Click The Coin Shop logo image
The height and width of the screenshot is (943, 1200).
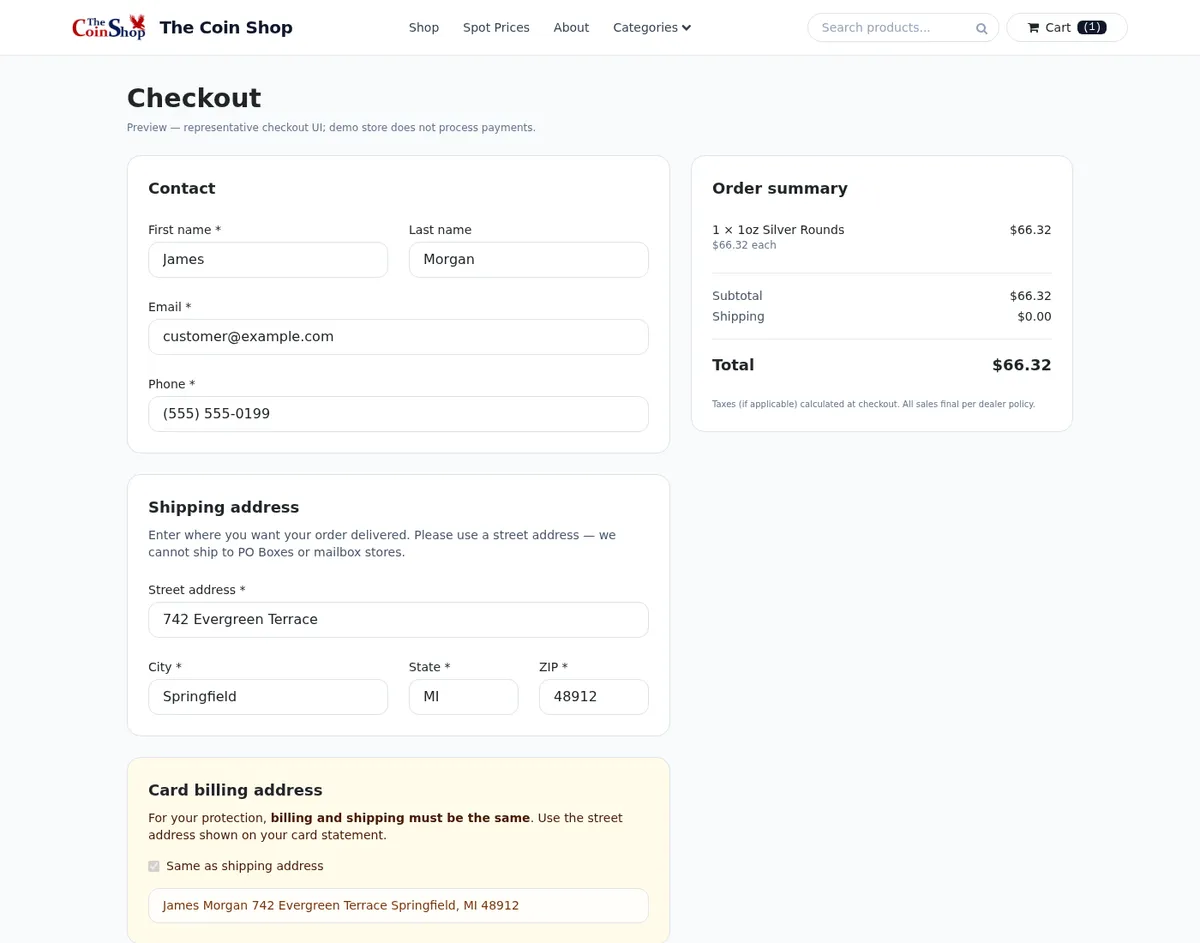point(109,27)
